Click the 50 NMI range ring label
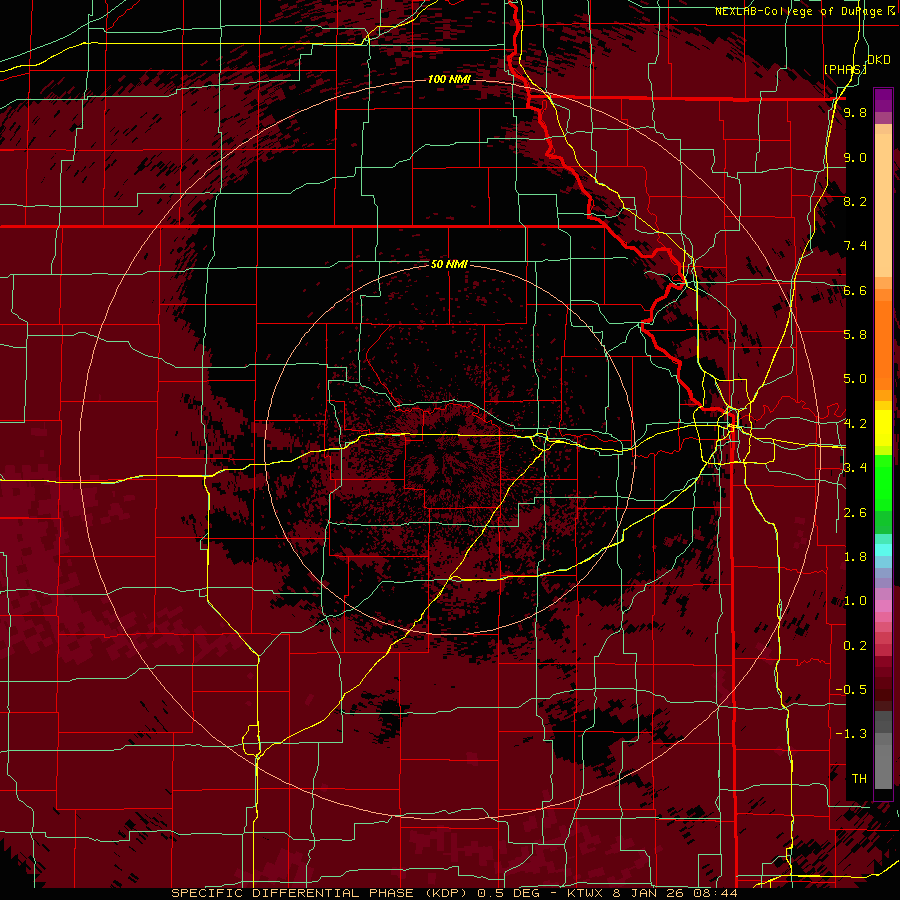Screen dimensions: 900x900 pyautogui.click(x=449, y=264)
